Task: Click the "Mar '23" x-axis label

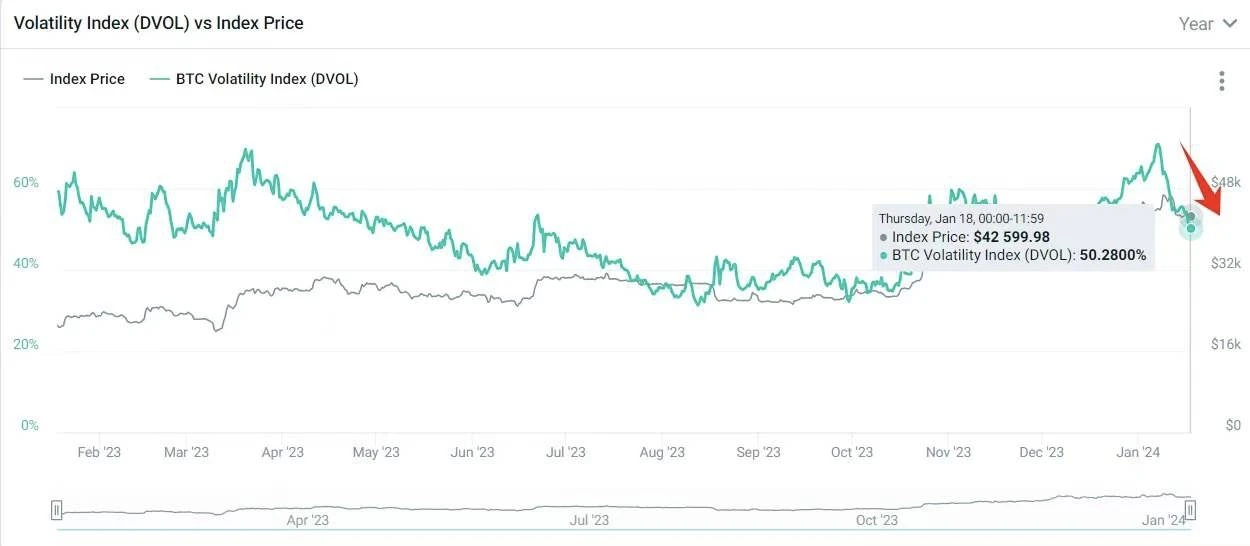Action: coord(186,452)
